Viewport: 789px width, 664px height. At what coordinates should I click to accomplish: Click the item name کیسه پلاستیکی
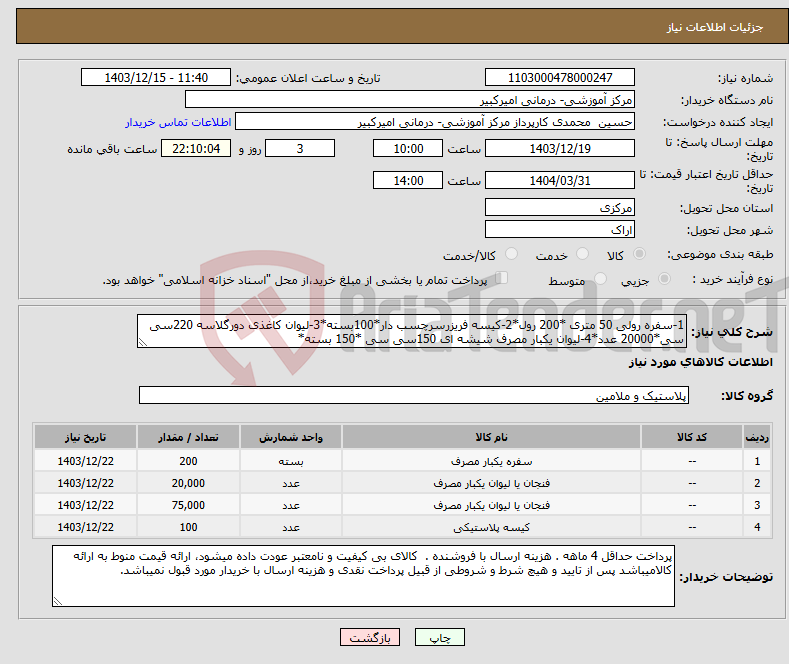point(491,528)
